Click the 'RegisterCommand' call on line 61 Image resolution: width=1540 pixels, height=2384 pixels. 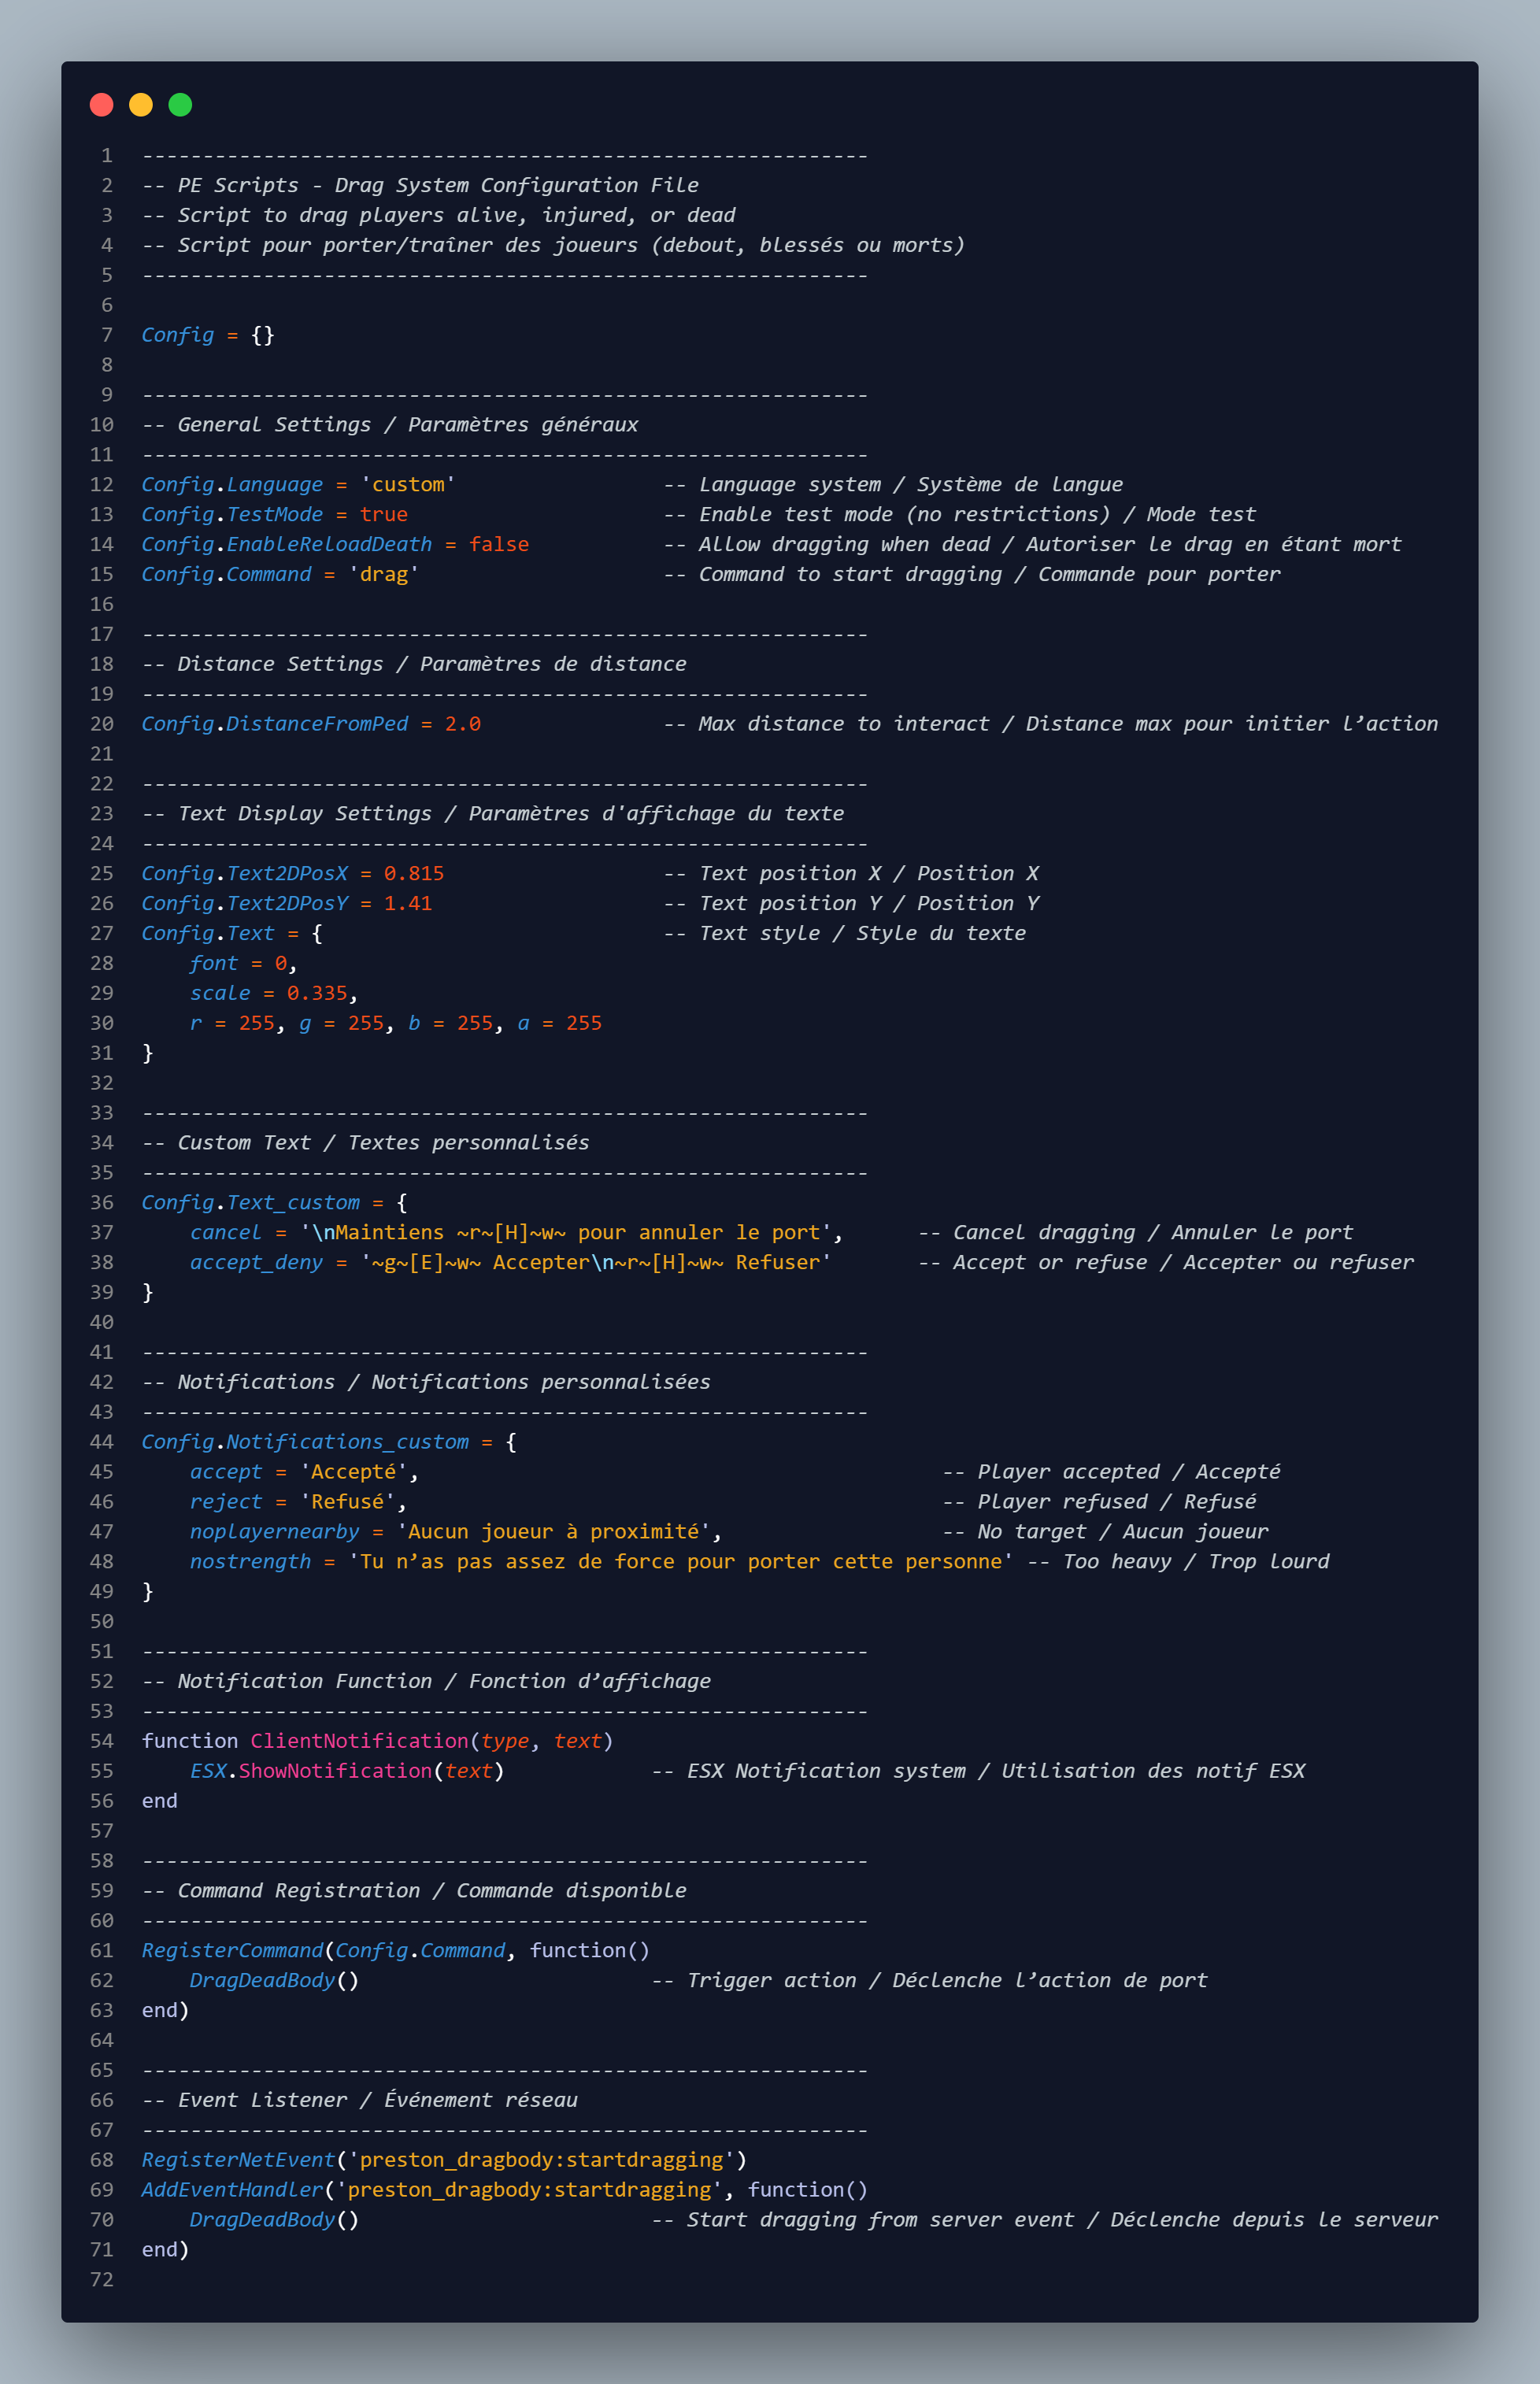(232, 1951)
